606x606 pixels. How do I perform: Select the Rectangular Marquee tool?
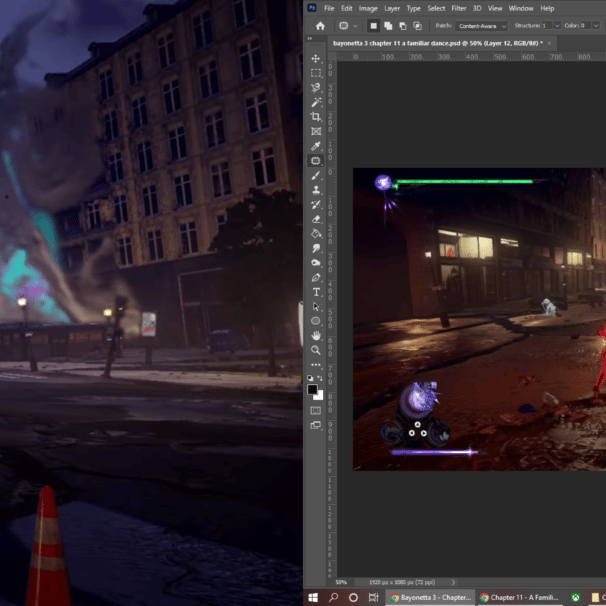[x=316, y=73]
